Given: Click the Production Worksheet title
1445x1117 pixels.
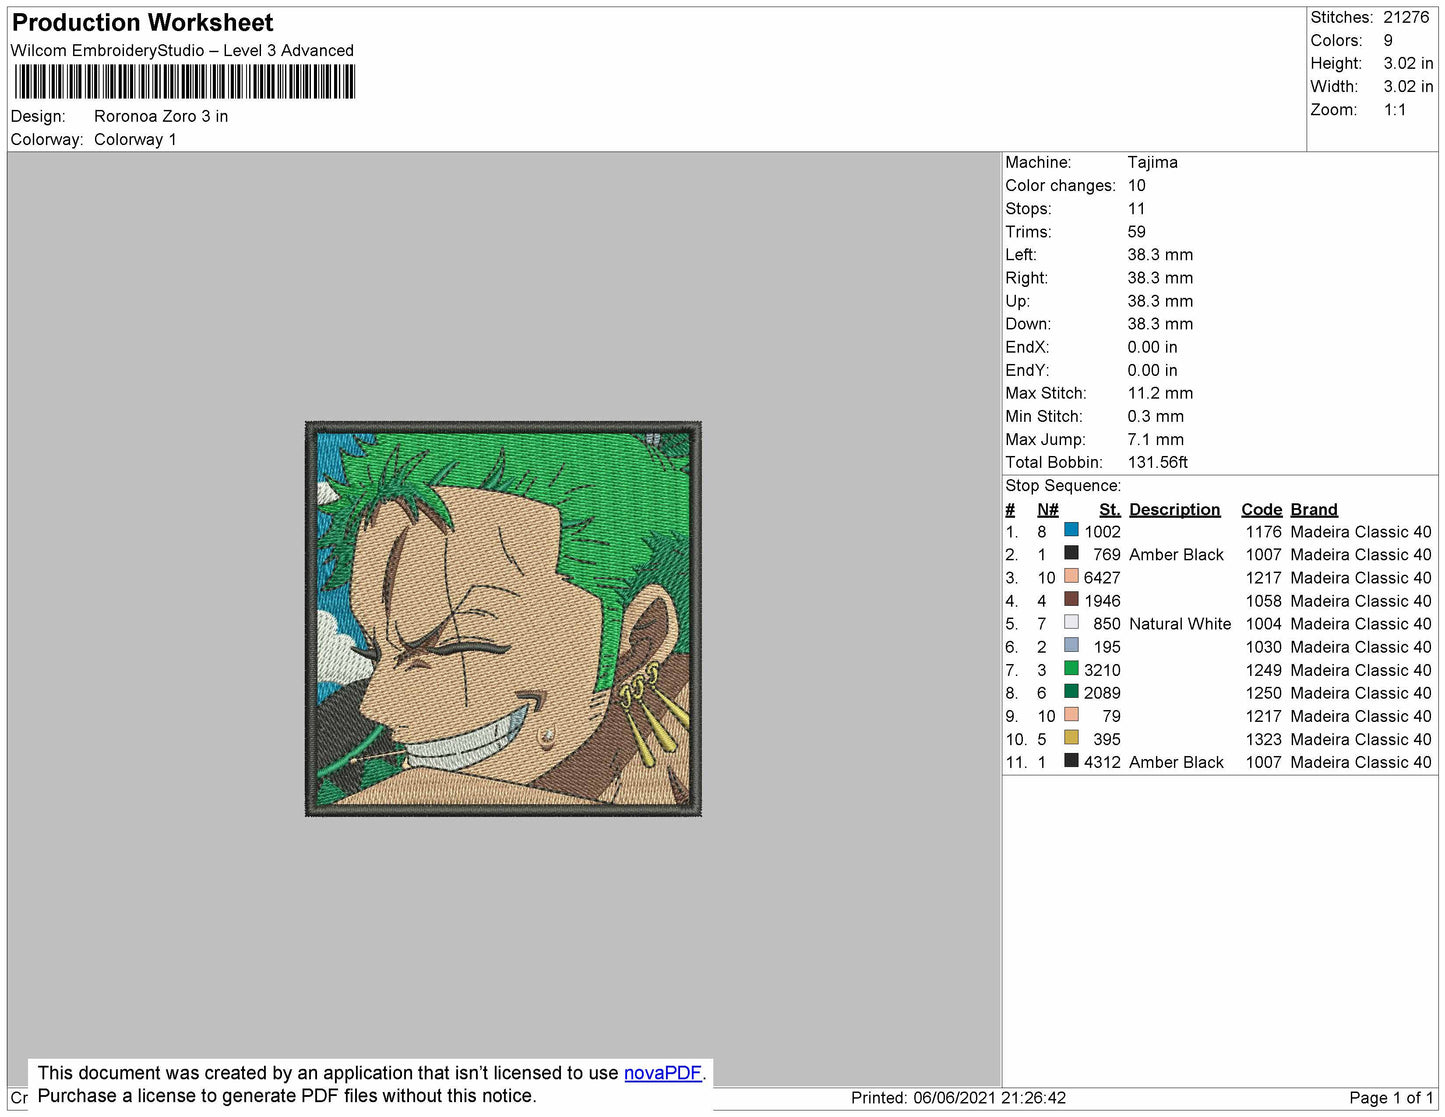Looking at the screenshot, I should pos(142,22).
